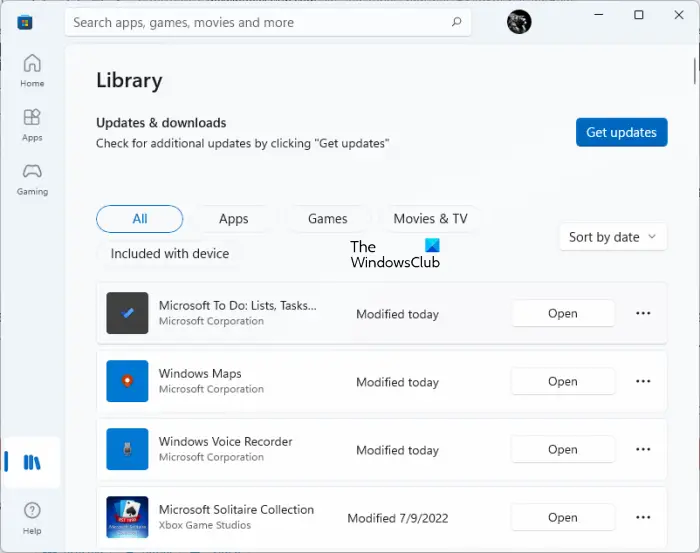Image resolution: width=700 pixels, height=553 pixels.
Task: Click 'Modified today' in Microsoft To Do row
Action: click(x=397, y=315)
